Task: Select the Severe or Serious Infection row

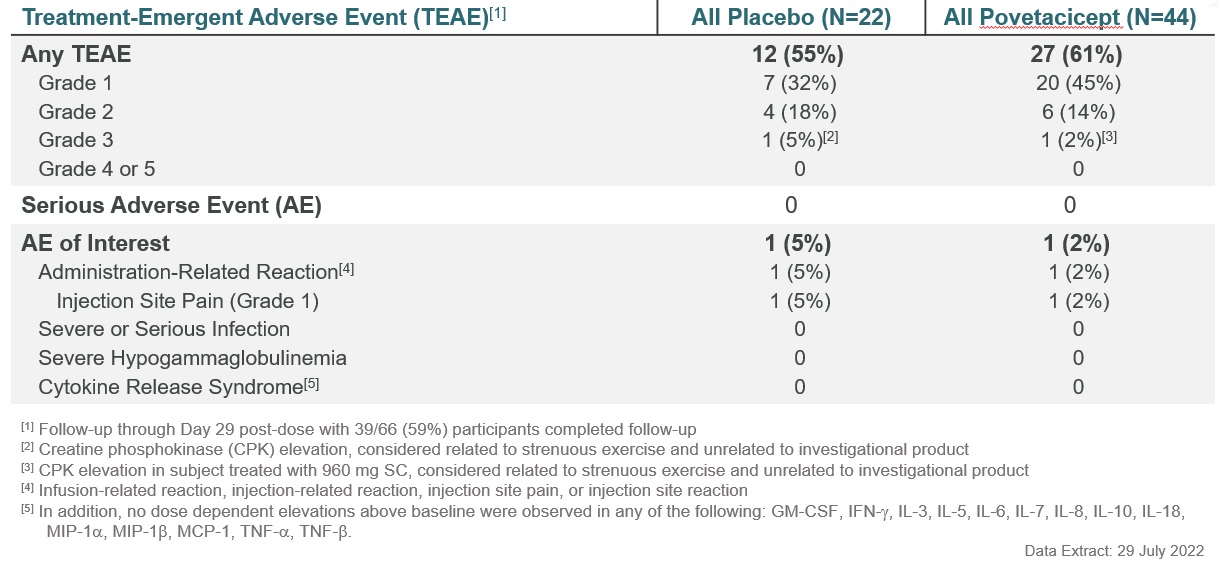Action: pos(164,329)
